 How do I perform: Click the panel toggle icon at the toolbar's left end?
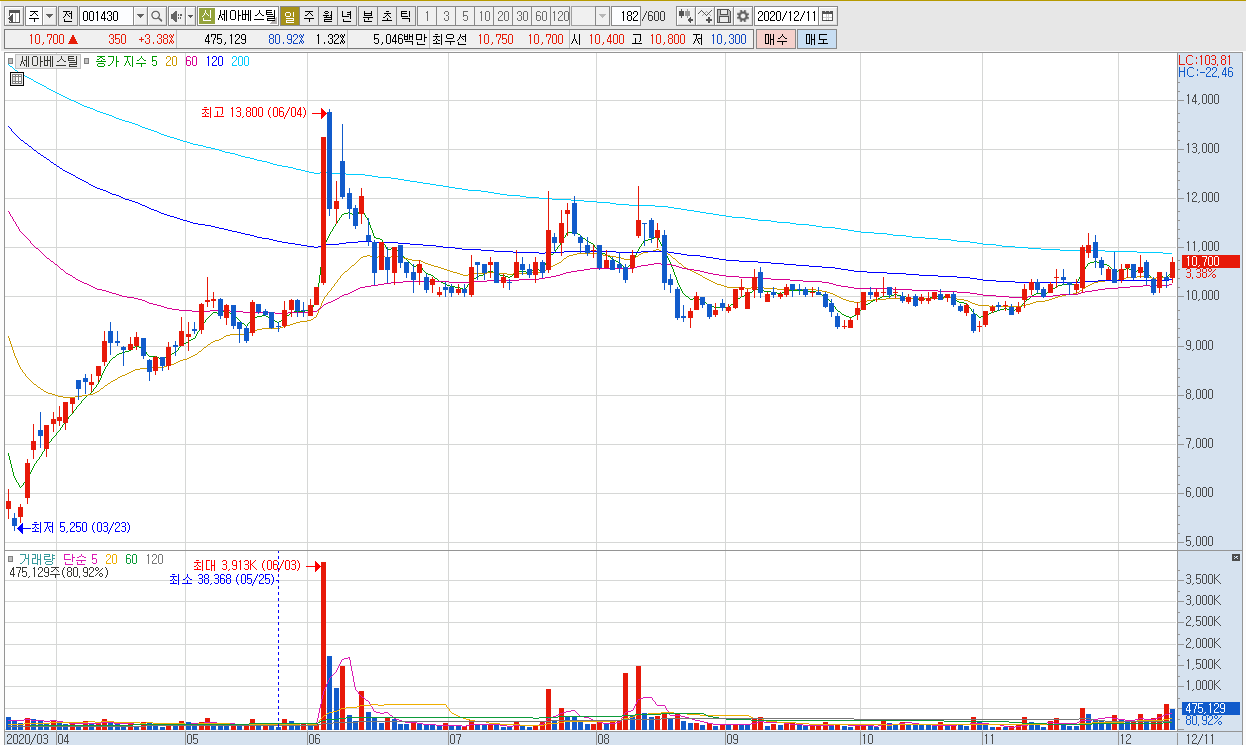[x=14, y=16]
